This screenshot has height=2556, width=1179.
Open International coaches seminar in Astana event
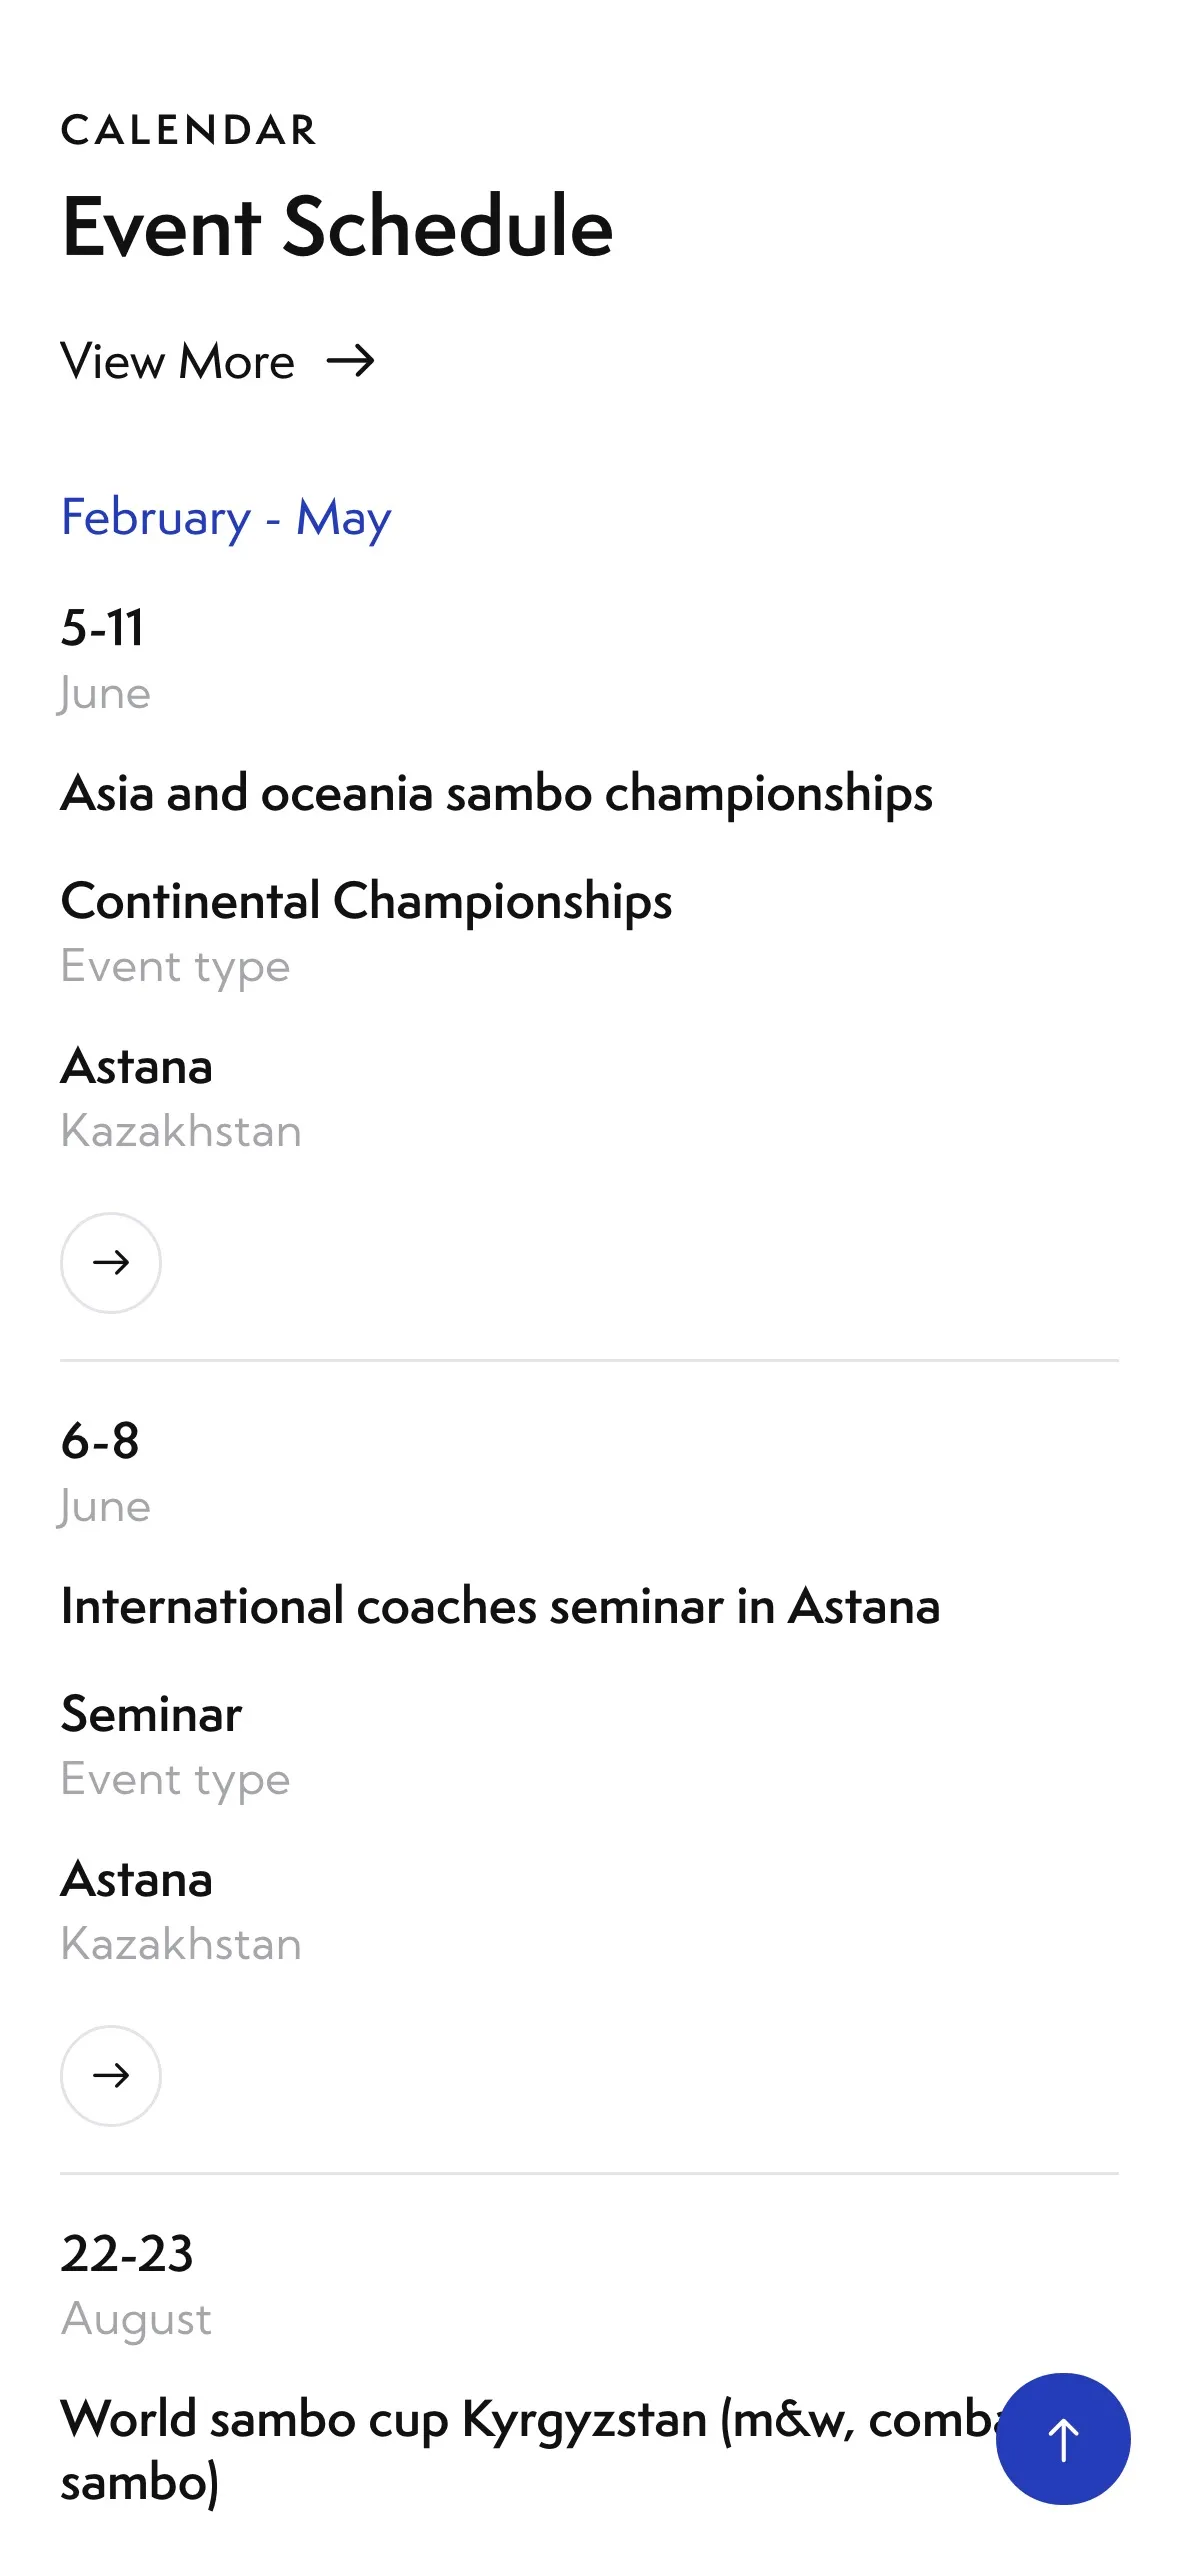coord(500,1606)
